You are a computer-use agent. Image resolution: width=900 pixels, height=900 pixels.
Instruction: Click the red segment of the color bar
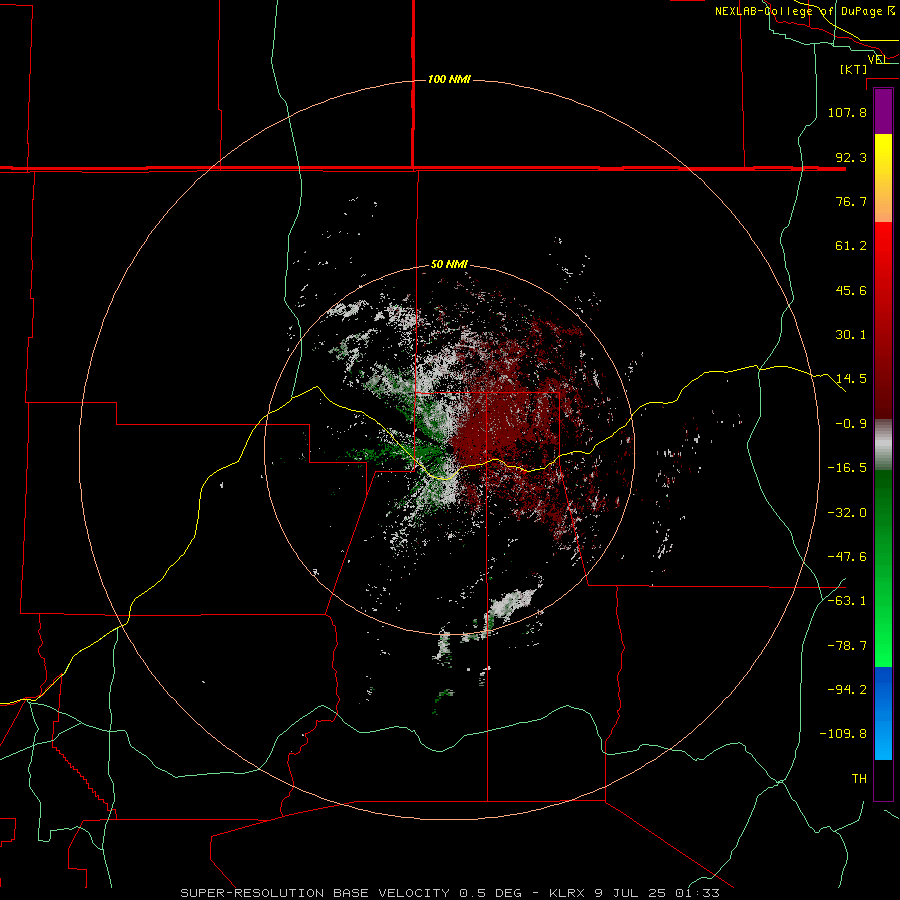tap(883, 320)
